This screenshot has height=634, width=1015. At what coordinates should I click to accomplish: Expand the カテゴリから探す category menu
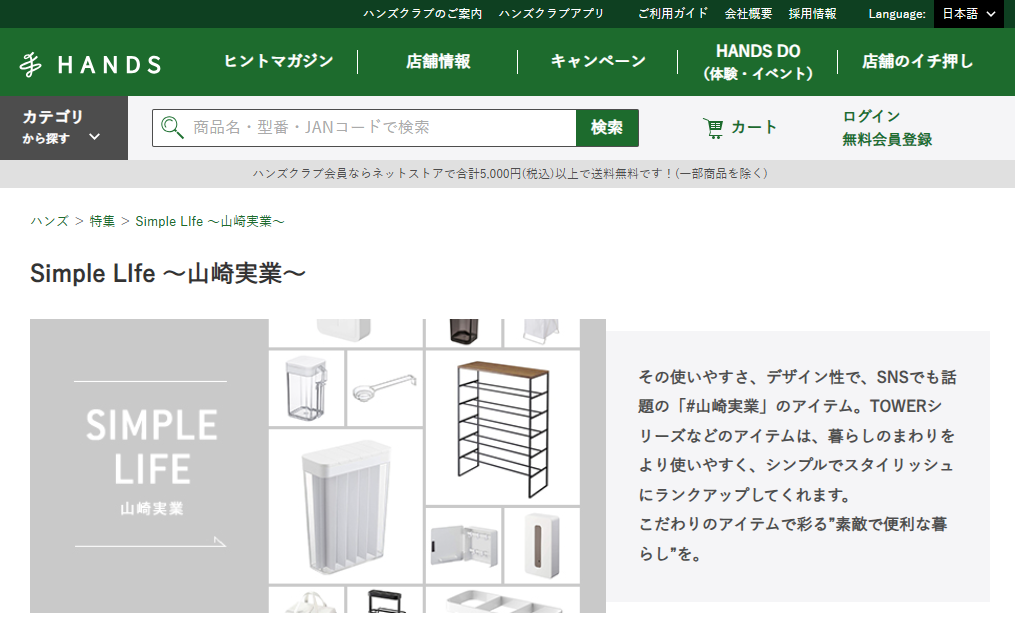click(63, 127)
